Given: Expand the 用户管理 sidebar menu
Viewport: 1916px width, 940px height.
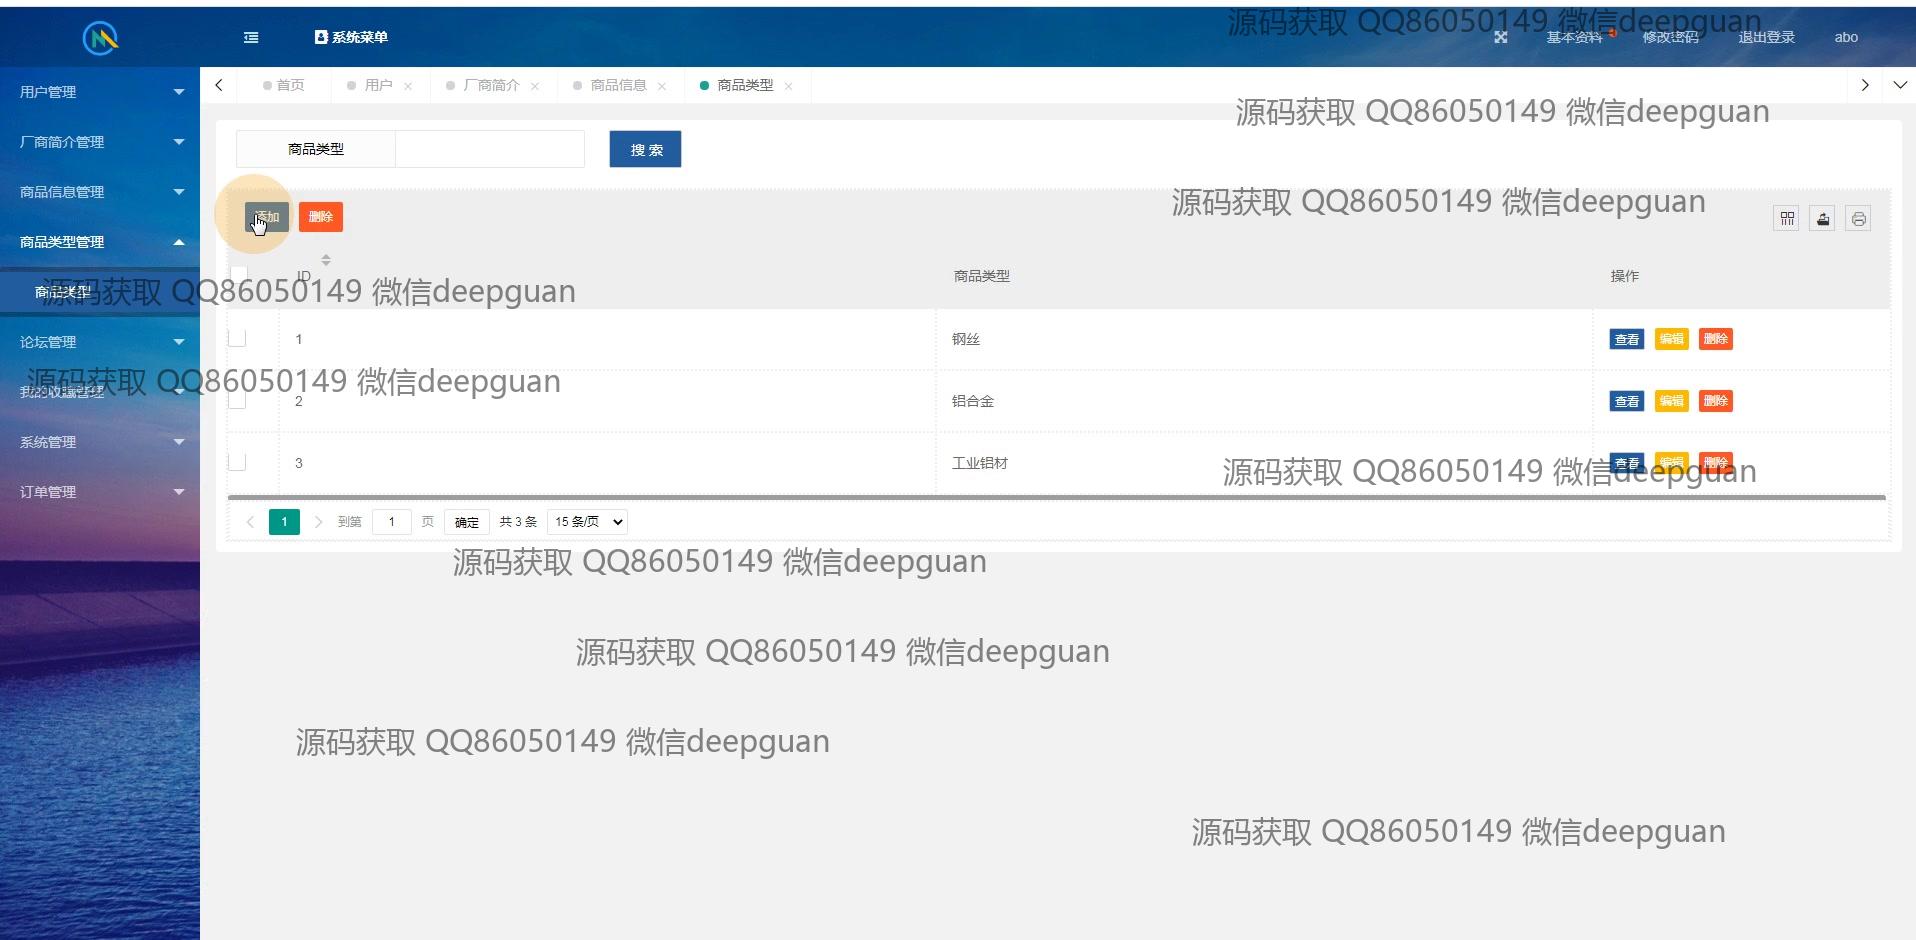Looking at the screenshot, I should tap(100, 92).
